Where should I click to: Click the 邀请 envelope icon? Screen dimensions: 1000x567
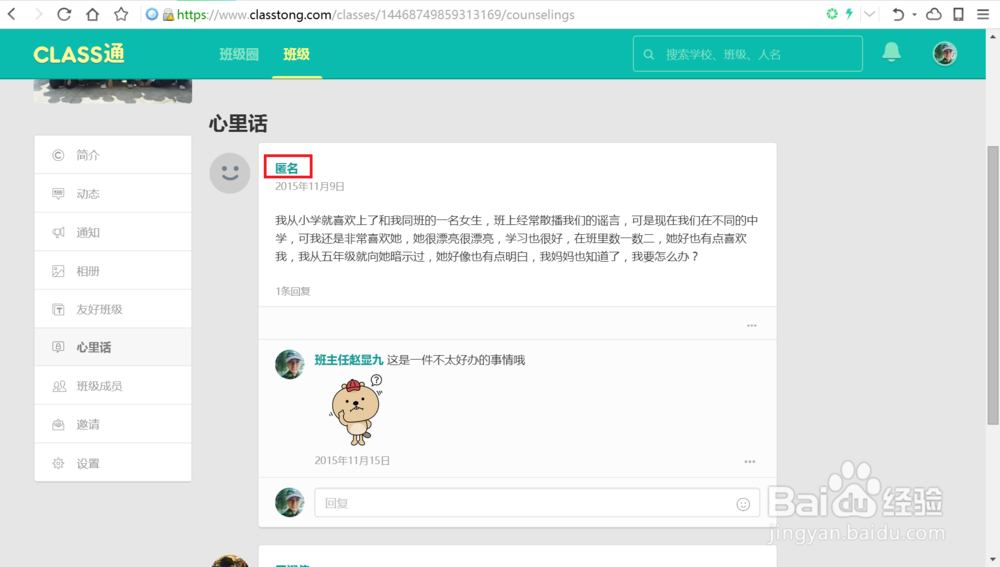[x=58, y=424]
